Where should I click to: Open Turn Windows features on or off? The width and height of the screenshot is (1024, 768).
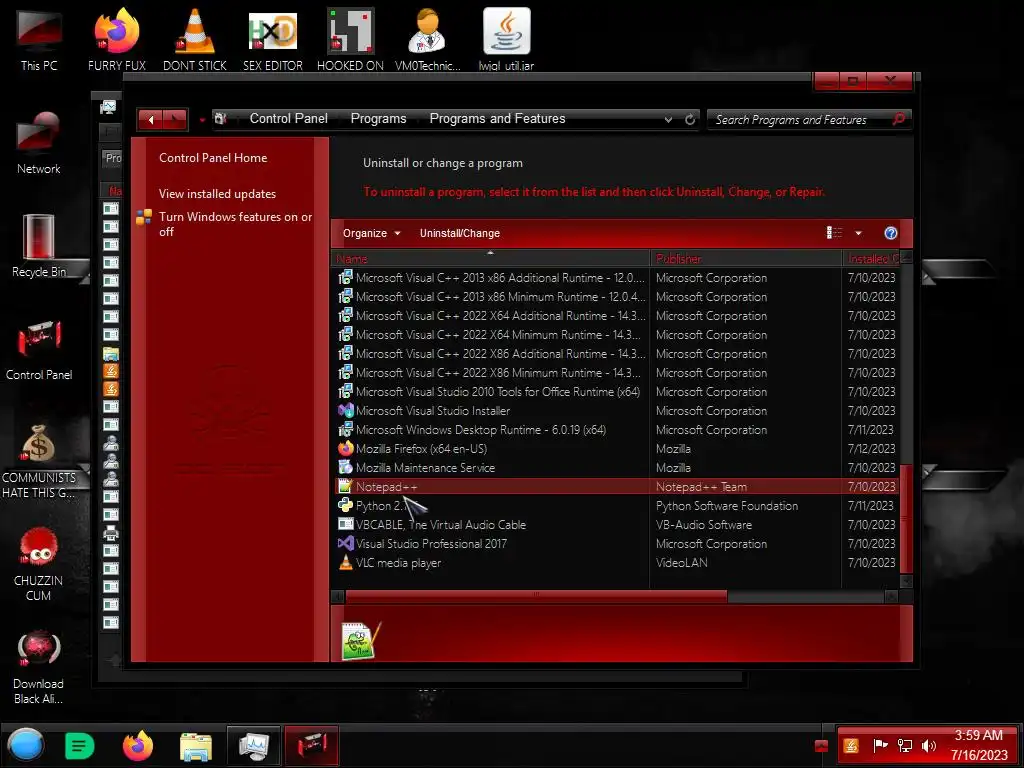click(235, 224)
